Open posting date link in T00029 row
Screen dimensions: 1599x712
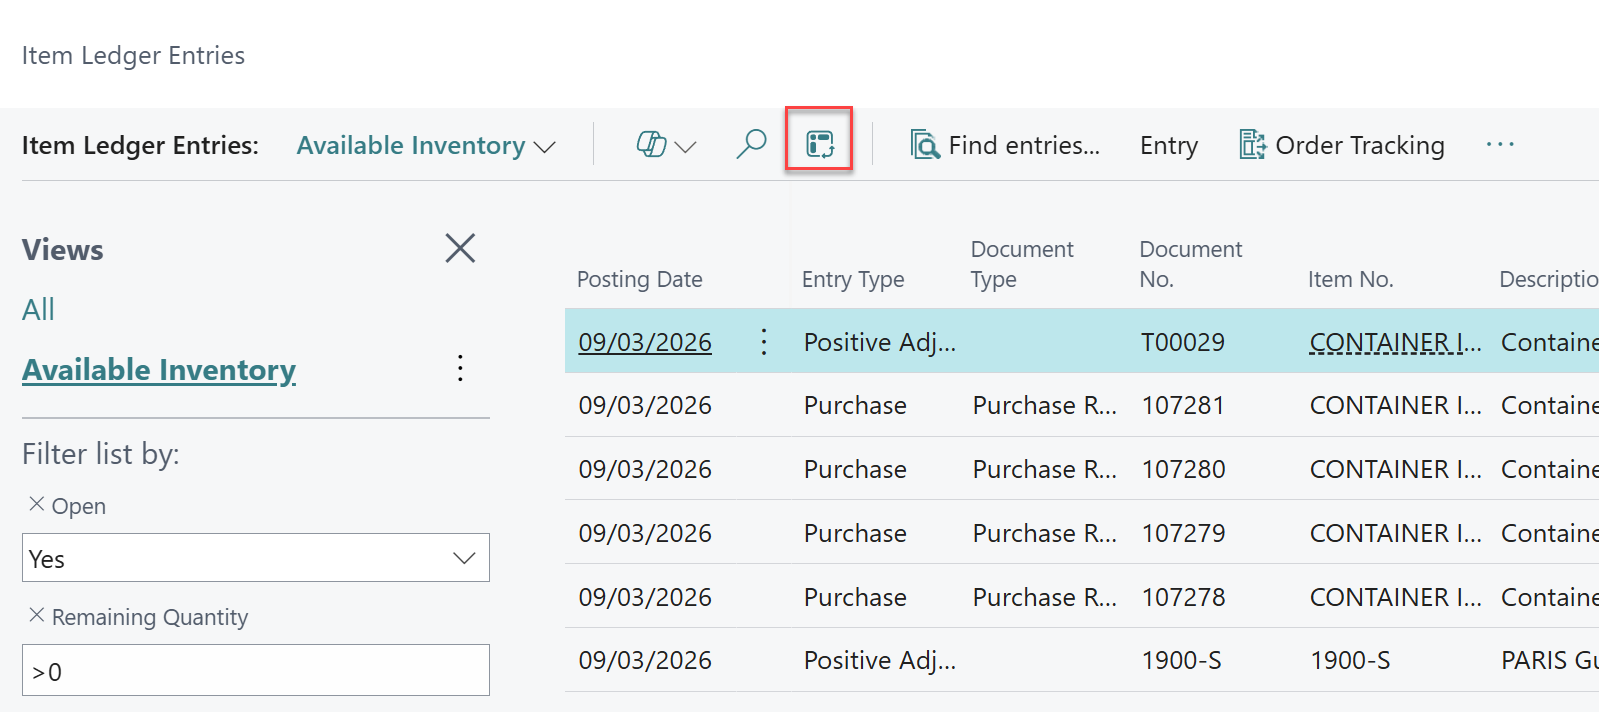click(x=645, y=342)
